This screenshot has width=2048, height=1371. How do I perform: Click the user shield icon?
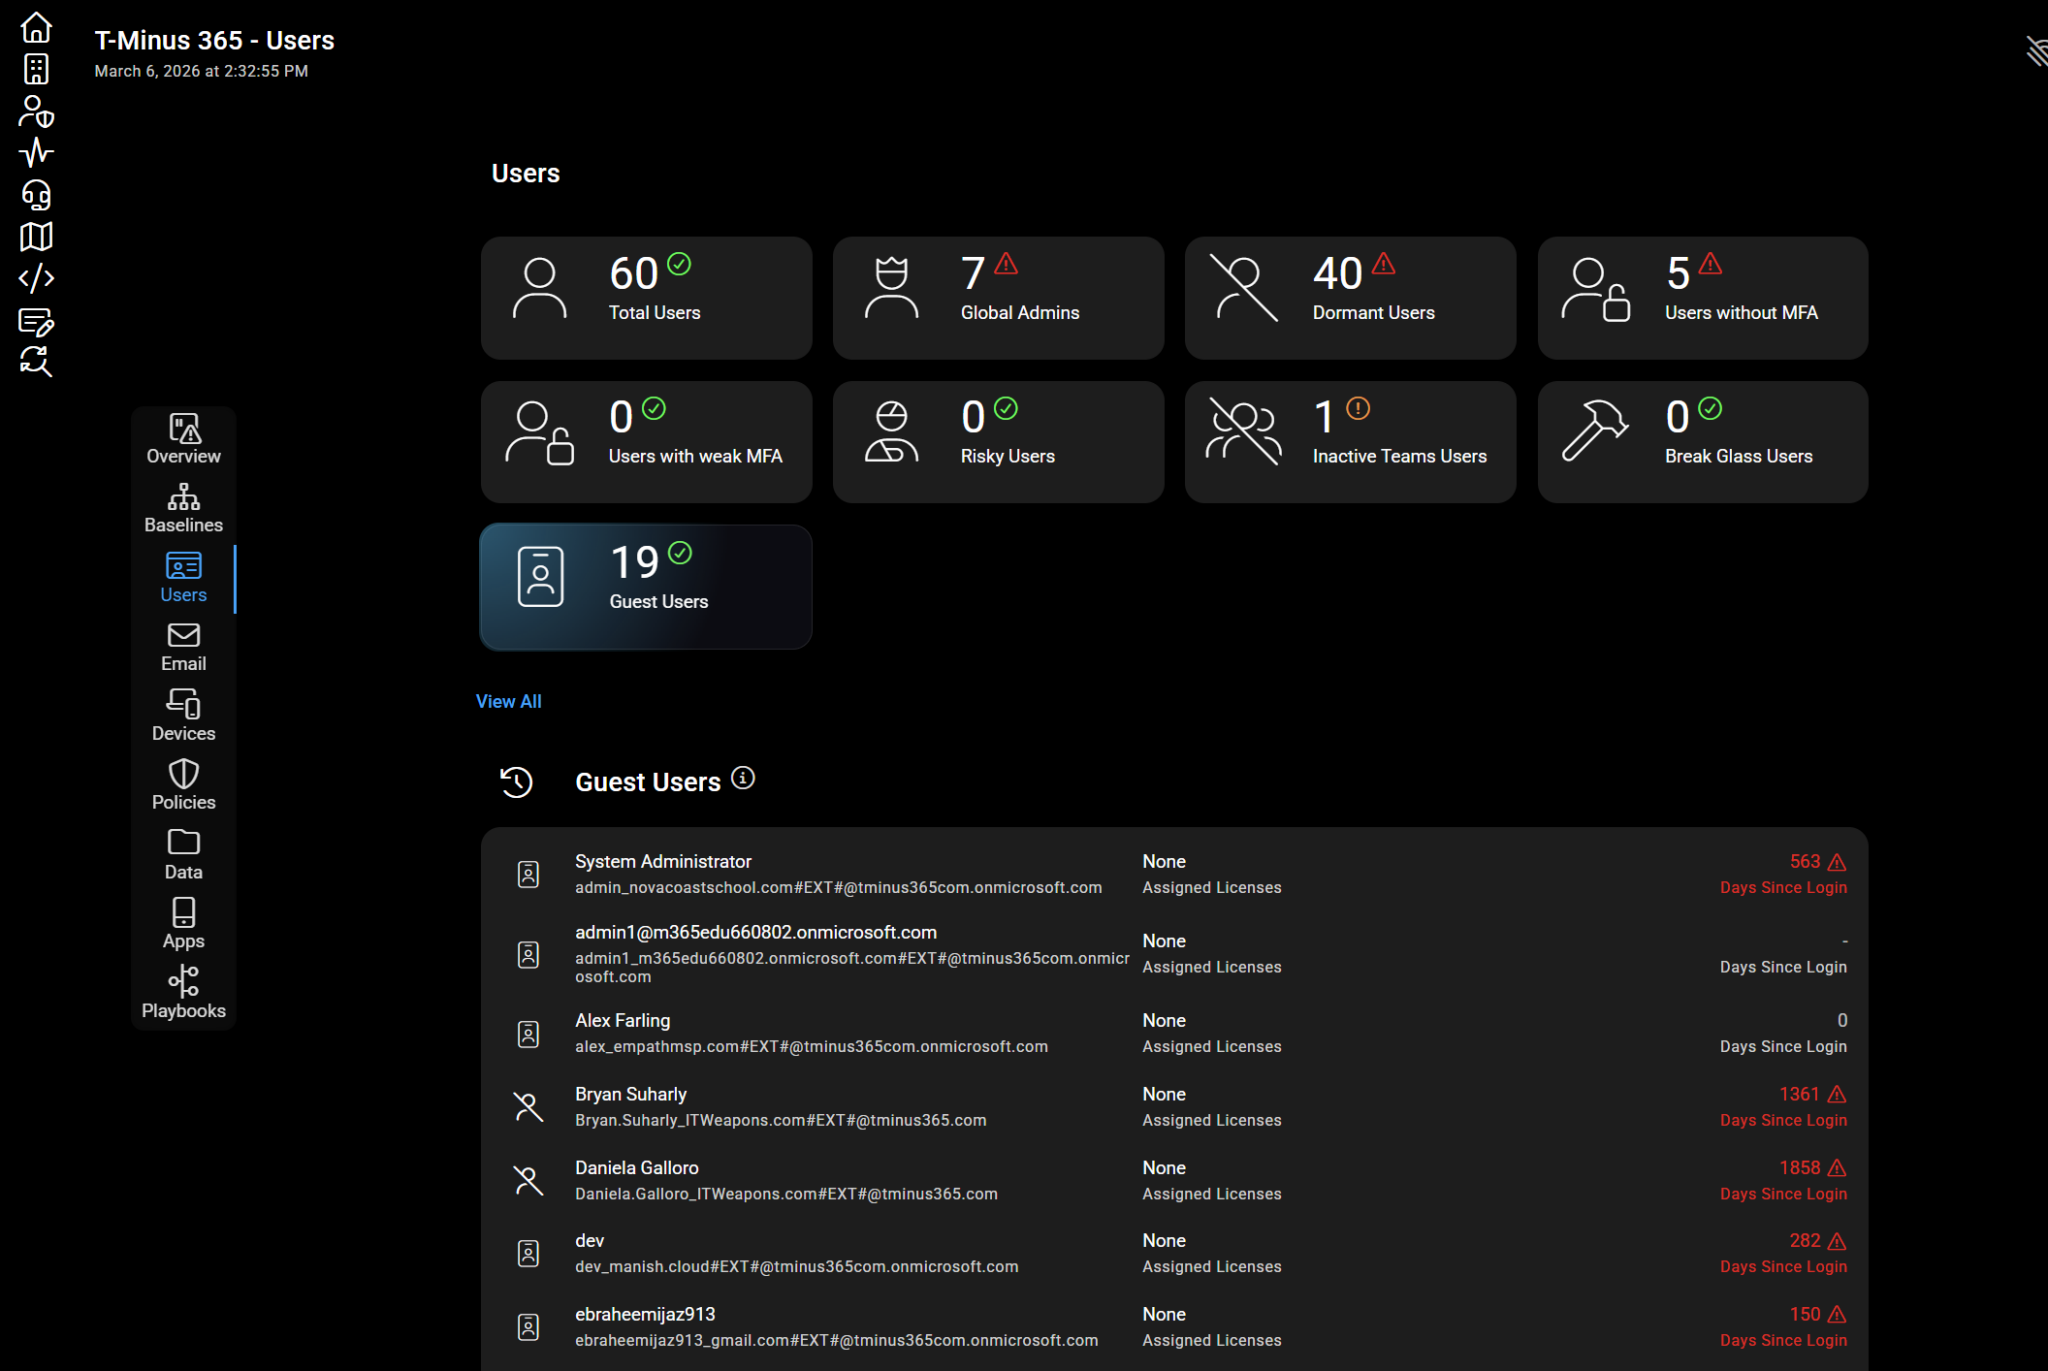pos(36,111)
